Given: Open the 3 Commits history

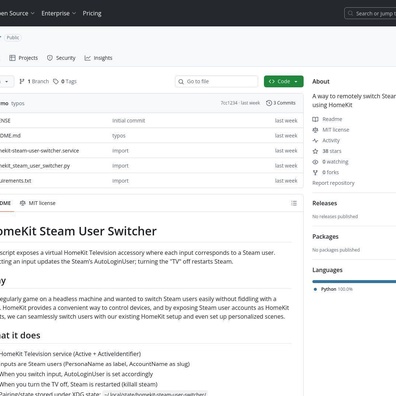Looking at the screenshot, I should point(281,103).
